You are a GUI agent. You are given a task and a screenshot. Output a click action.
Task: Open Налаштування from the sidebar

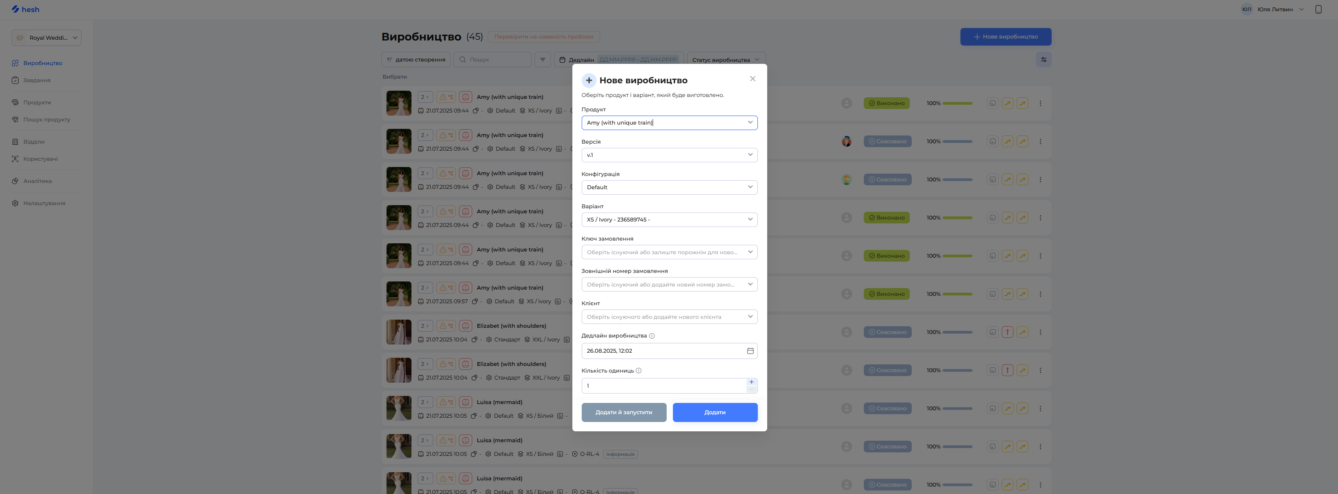pos(44,203)
